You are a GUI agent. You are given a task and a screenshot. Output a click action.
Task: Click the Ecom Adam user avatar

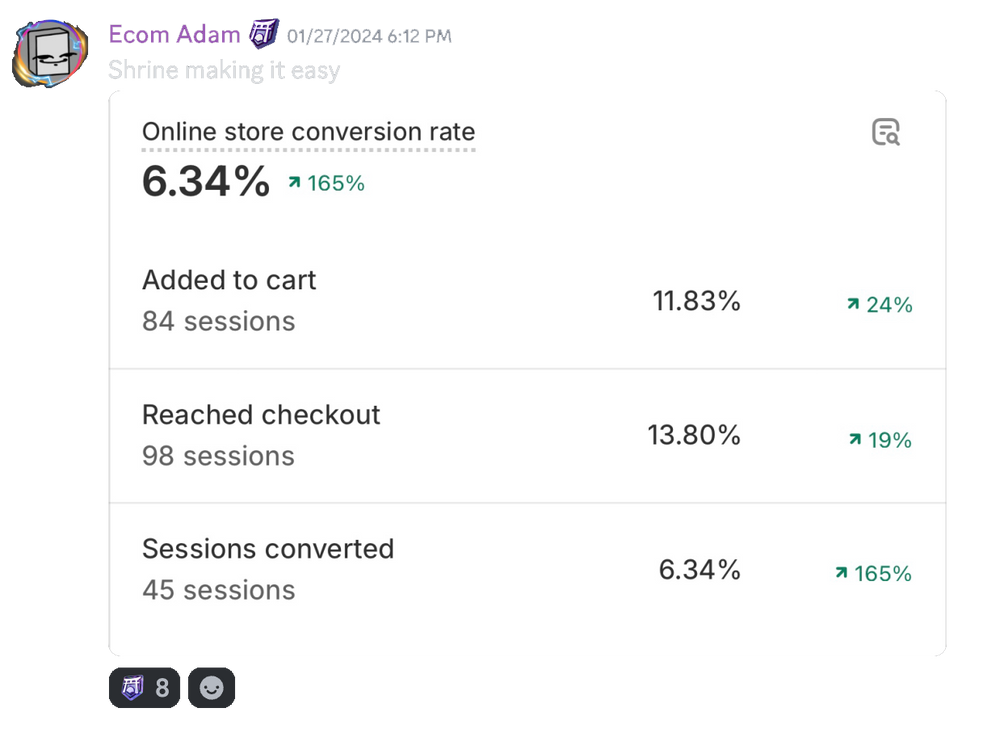tap(50, 53)
